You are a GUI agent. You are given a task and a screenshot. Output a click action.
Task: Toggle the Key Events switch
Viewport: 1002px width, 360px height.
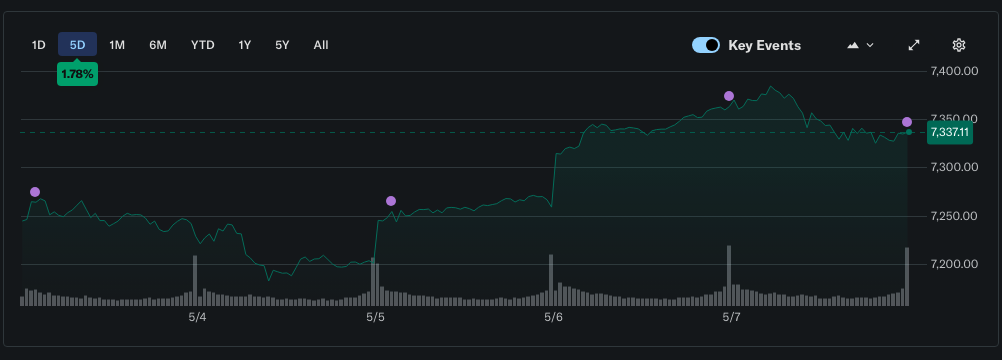click(x=706, y=45)
